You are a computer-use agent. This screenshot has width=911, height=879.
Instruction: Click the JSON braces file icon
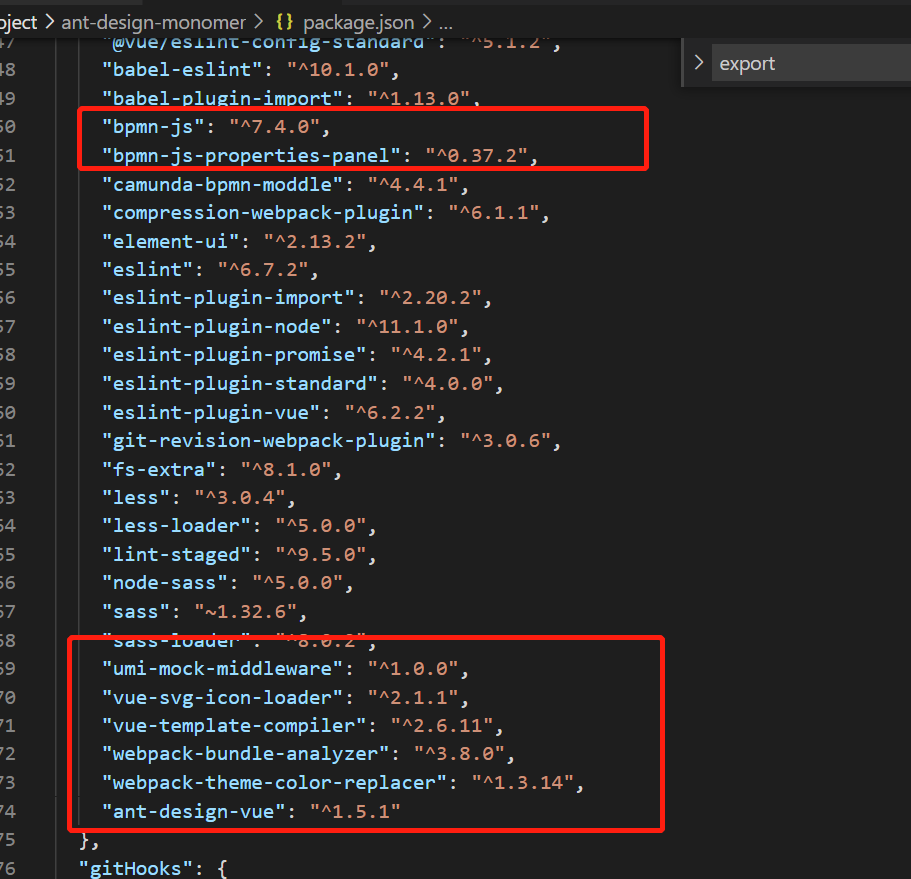[285, 22]
